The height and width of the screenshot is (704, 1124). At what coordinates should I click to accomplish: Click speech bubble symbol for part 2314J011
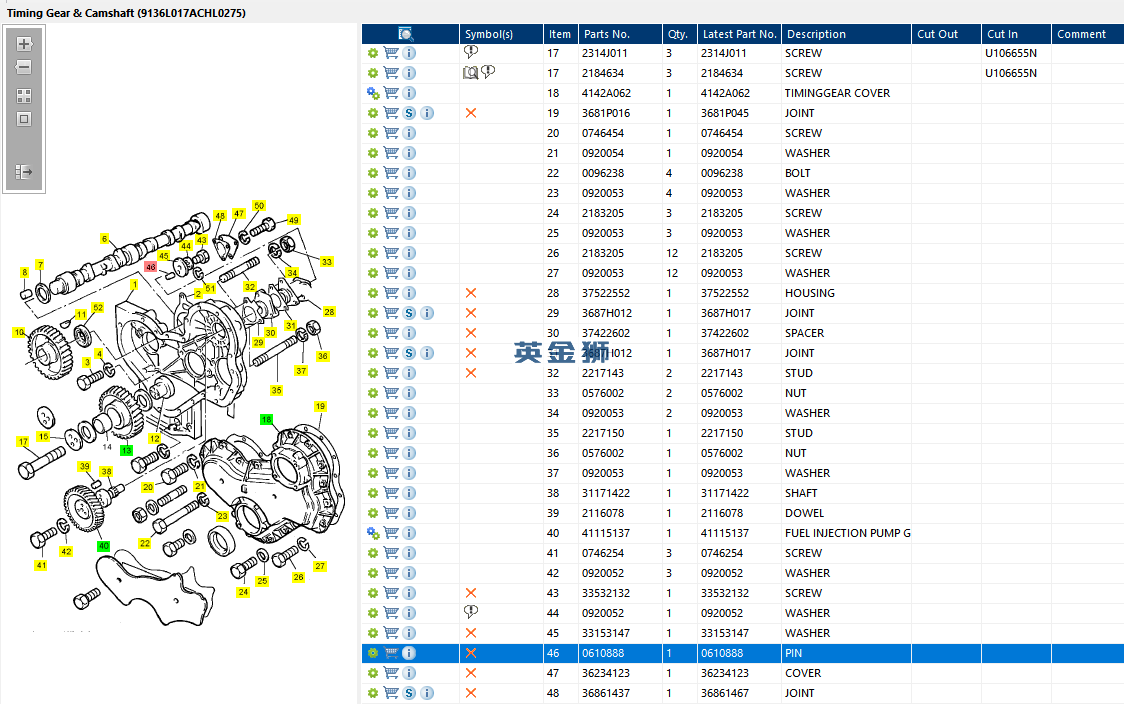click(x=471, y=52)
